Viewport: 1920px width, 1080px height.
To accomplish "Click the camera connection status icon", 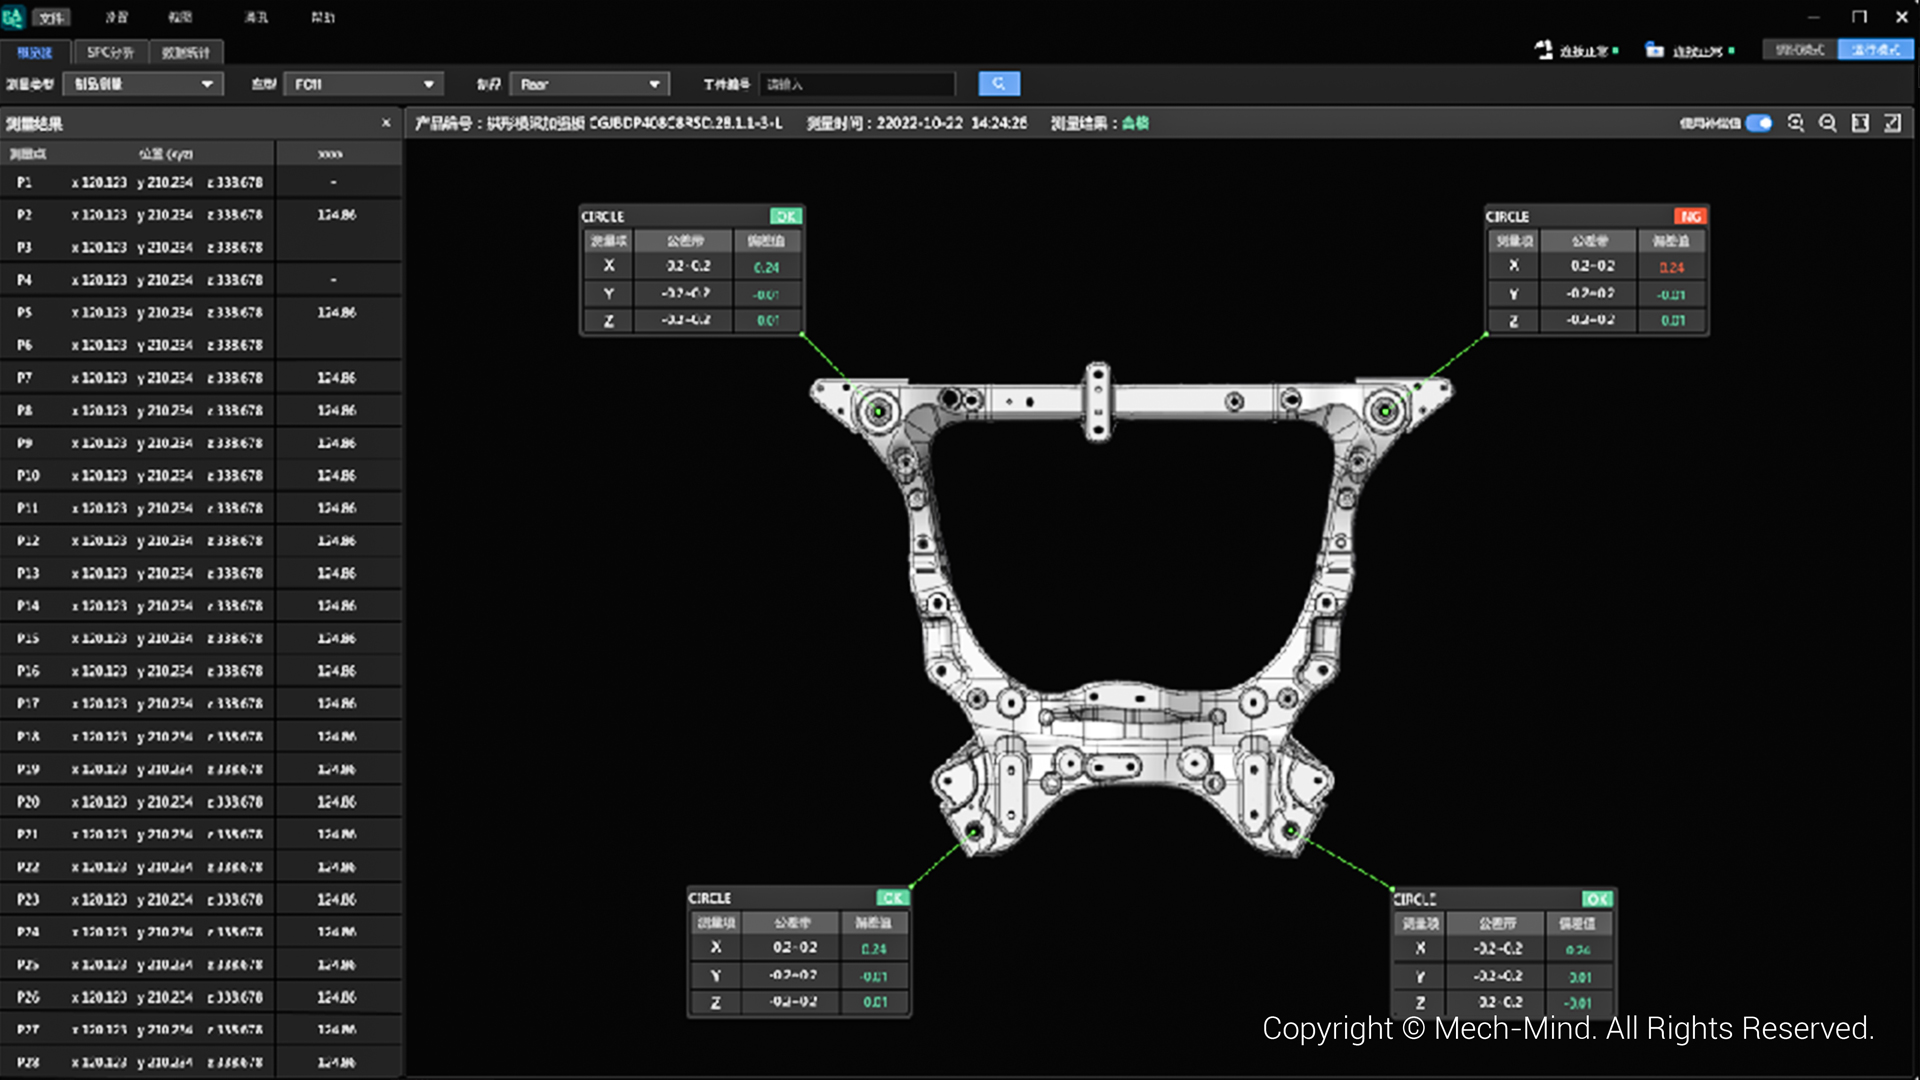I will pyautogui.click(x=1655, y=50).
